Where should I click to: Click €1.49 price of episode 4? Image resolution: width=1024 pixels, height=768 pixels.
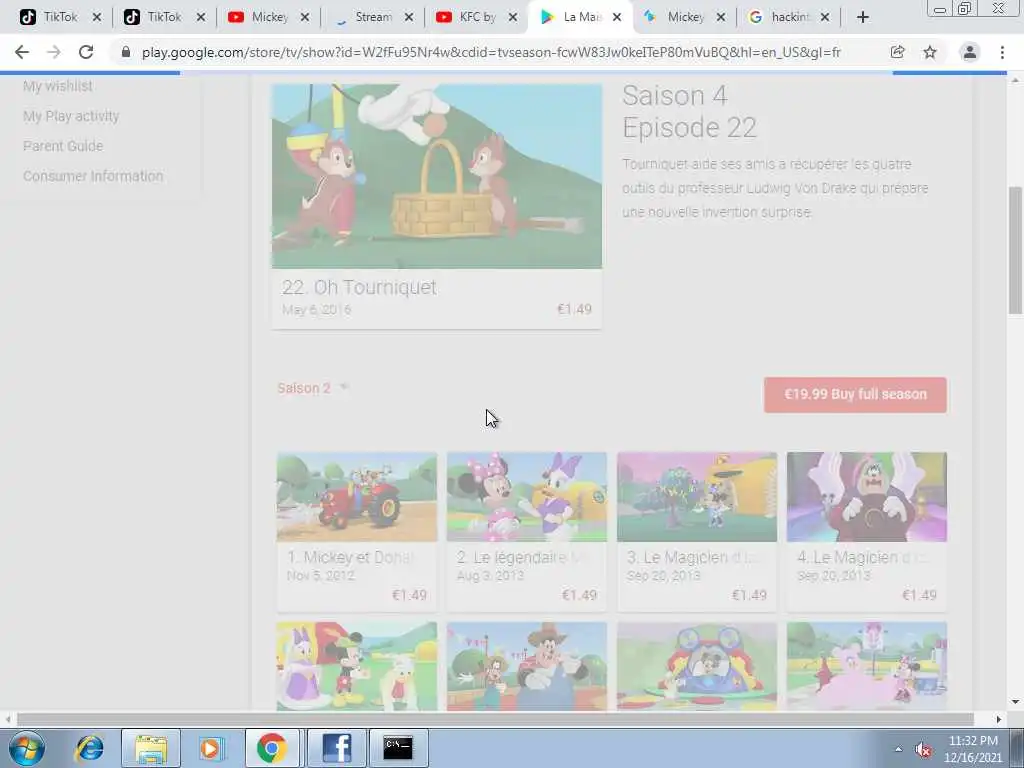pyautogui.click(x=920, y=595)
